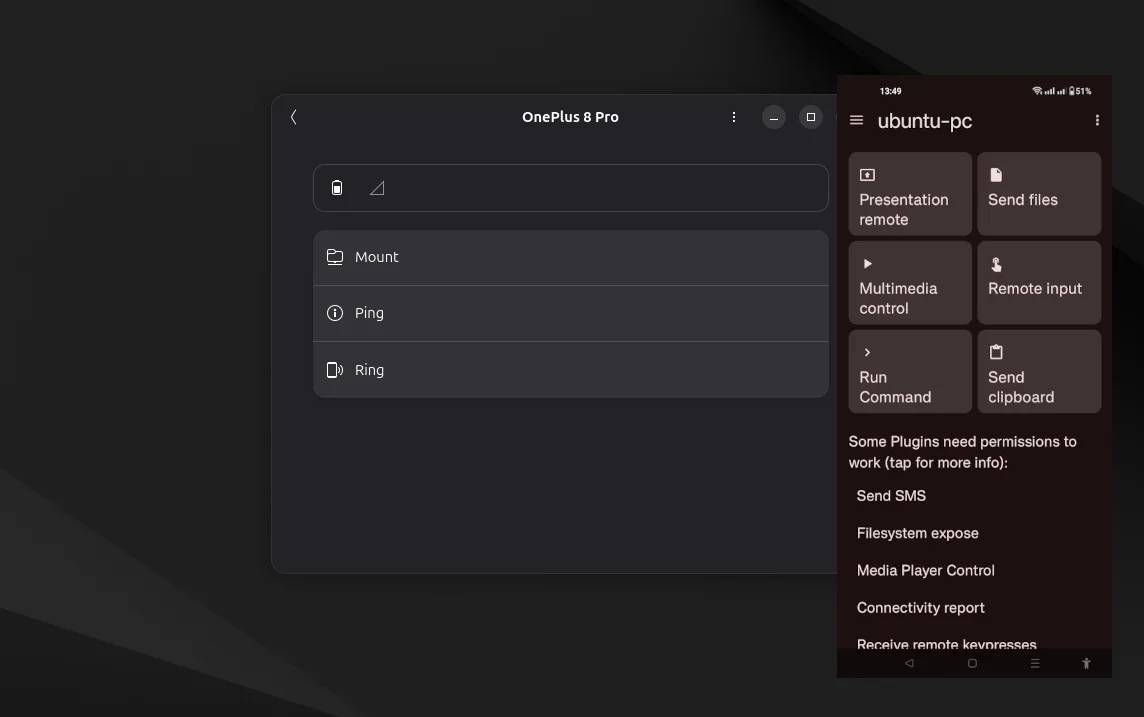This screenshot has width=1144, height=717.
Task: Click the Mount folder icon
Action: 334,256
